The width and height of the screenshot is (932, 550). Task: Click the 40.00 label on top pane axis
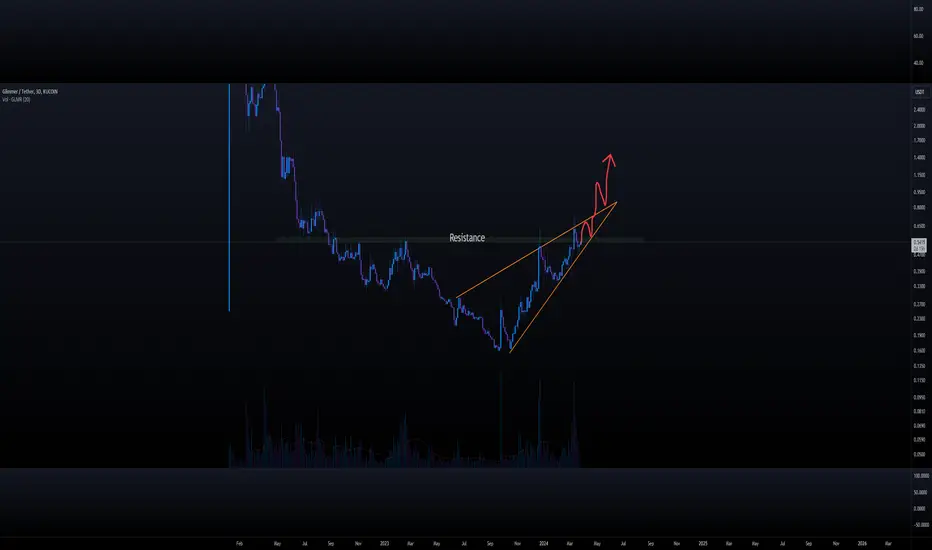(918, 63)
